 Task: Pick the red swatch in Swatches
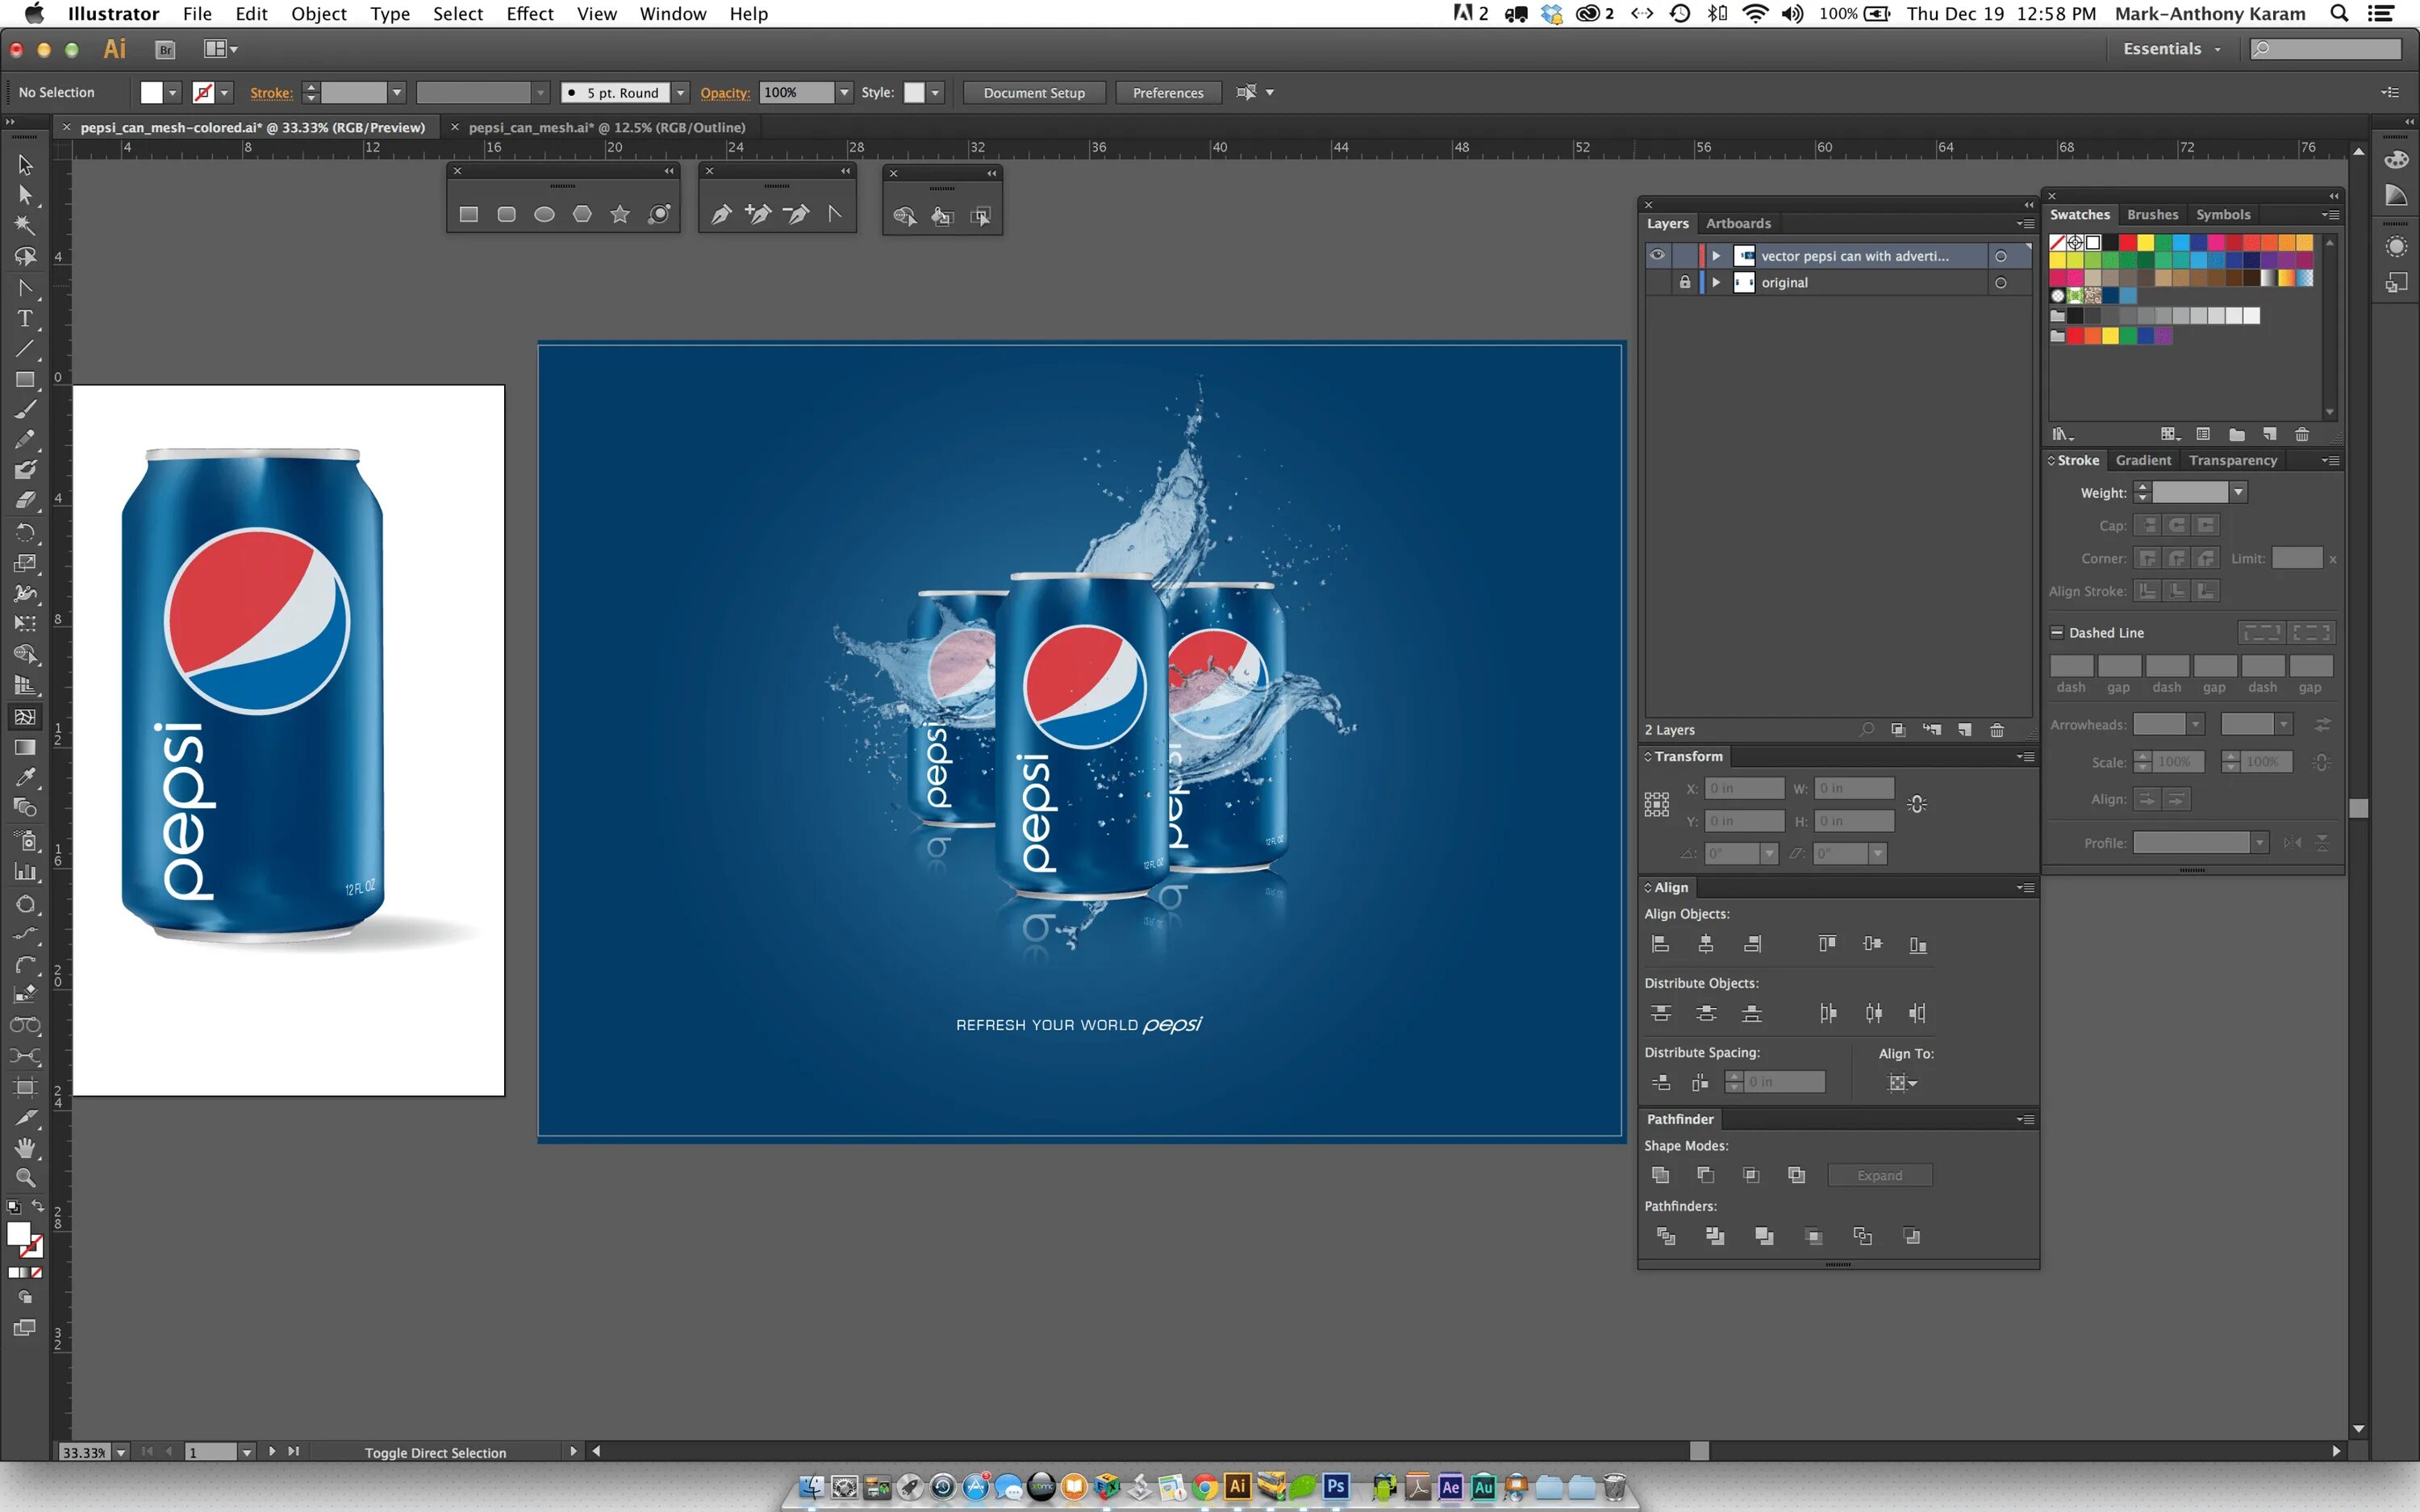[x=2127, y=242]
